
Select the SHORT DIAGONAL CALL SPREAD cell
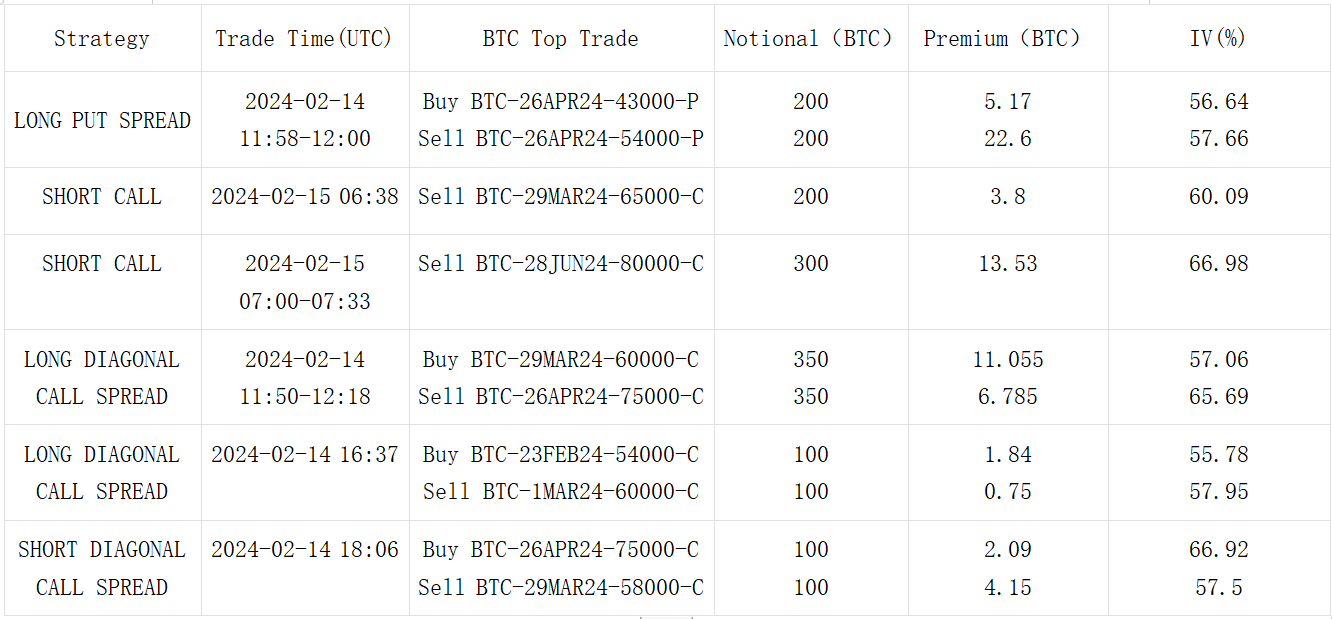102,568
